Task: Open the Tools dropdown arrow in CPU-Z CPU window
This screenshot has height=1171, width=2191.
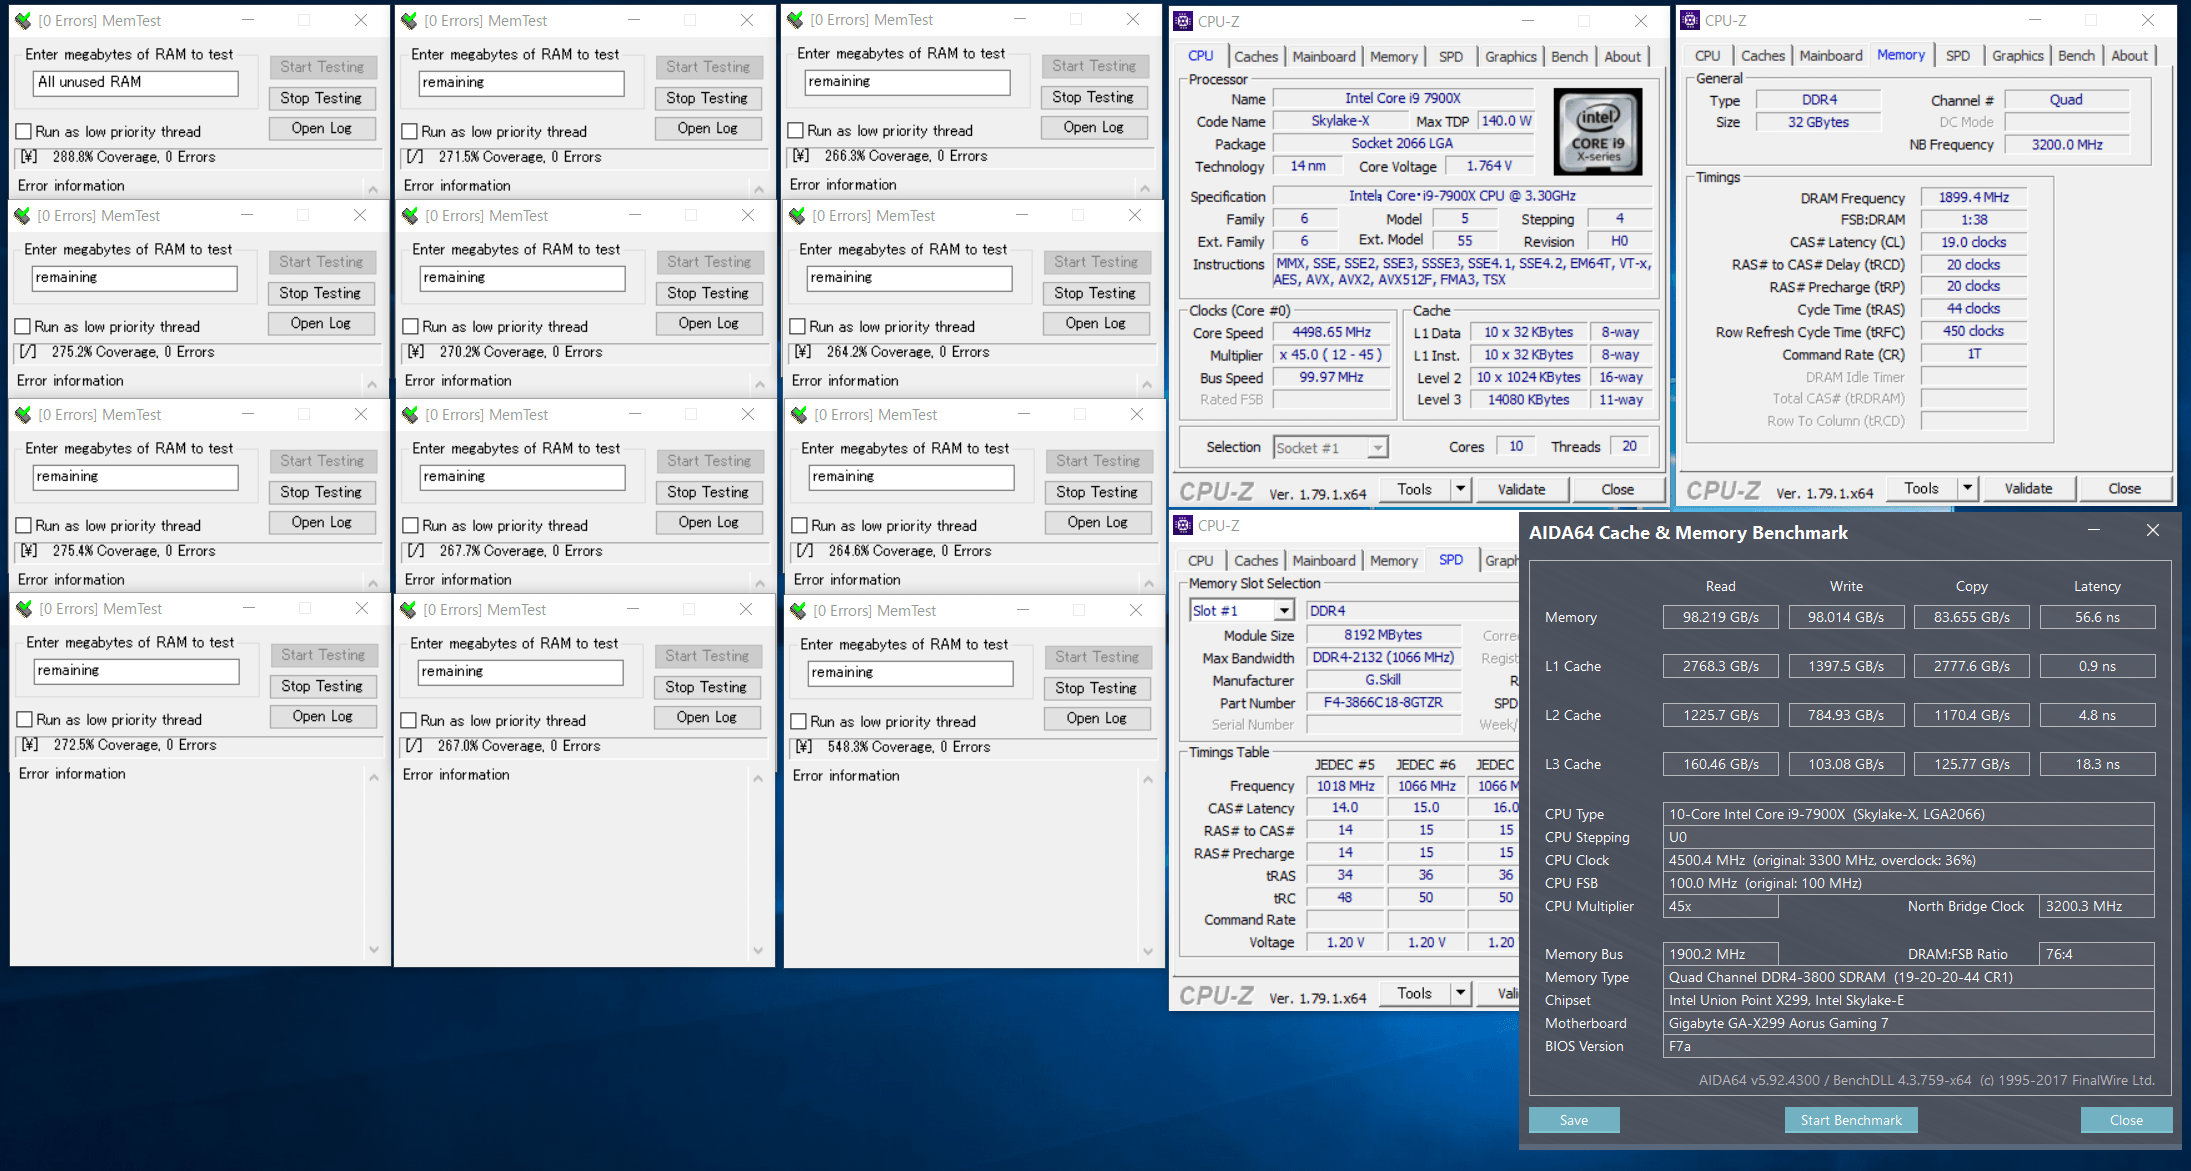Action: point(1460,489)
